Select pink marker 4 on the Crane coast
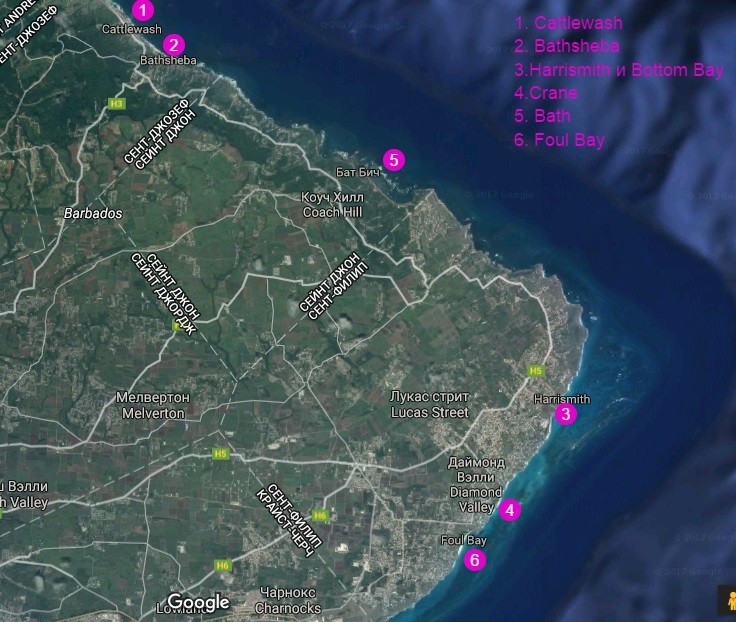This screenshot has height=622, width=736. [x=510, y=510]
